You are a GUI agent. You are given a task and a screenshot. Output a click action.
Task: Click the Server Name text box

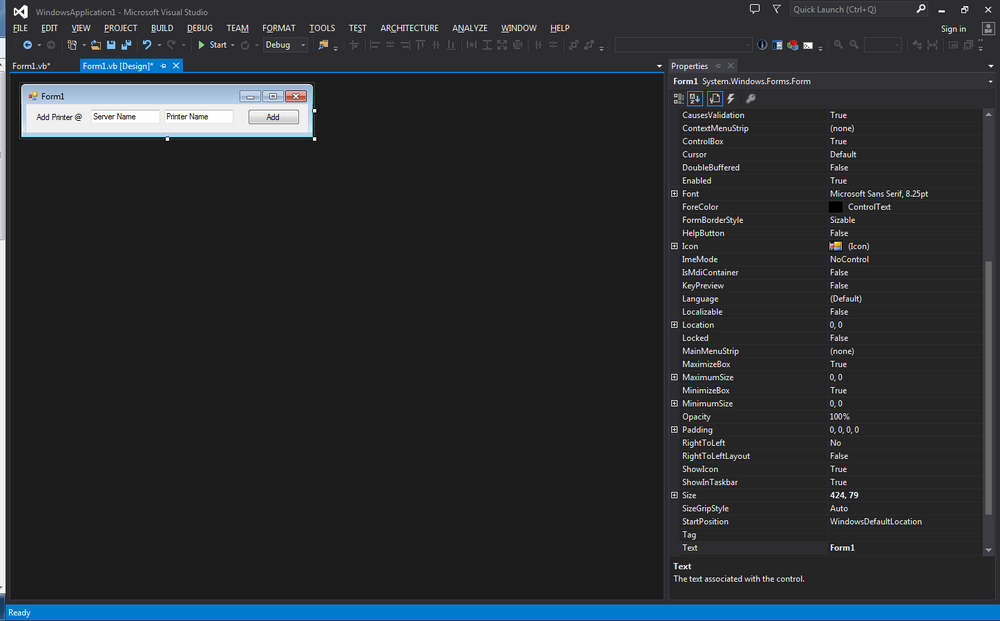125,117
